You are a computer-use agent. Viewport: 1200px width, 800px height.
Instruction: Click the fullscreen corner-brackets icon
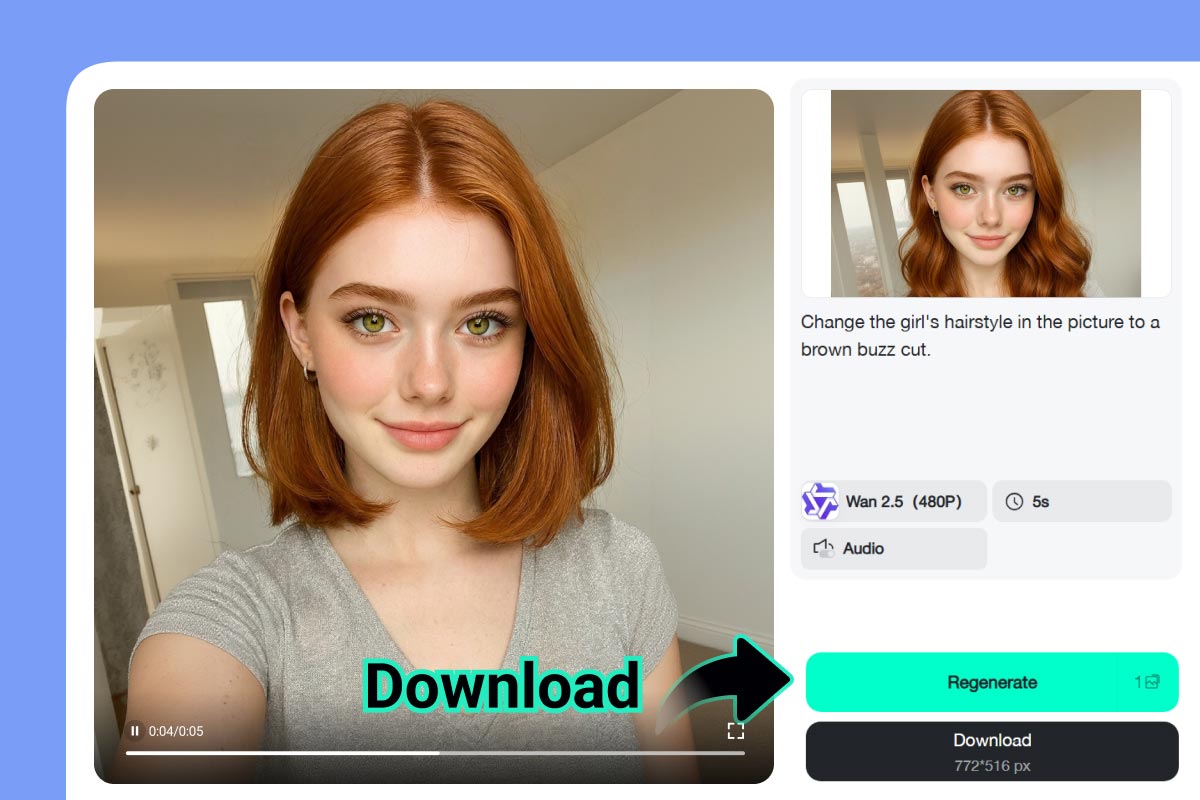736,730
